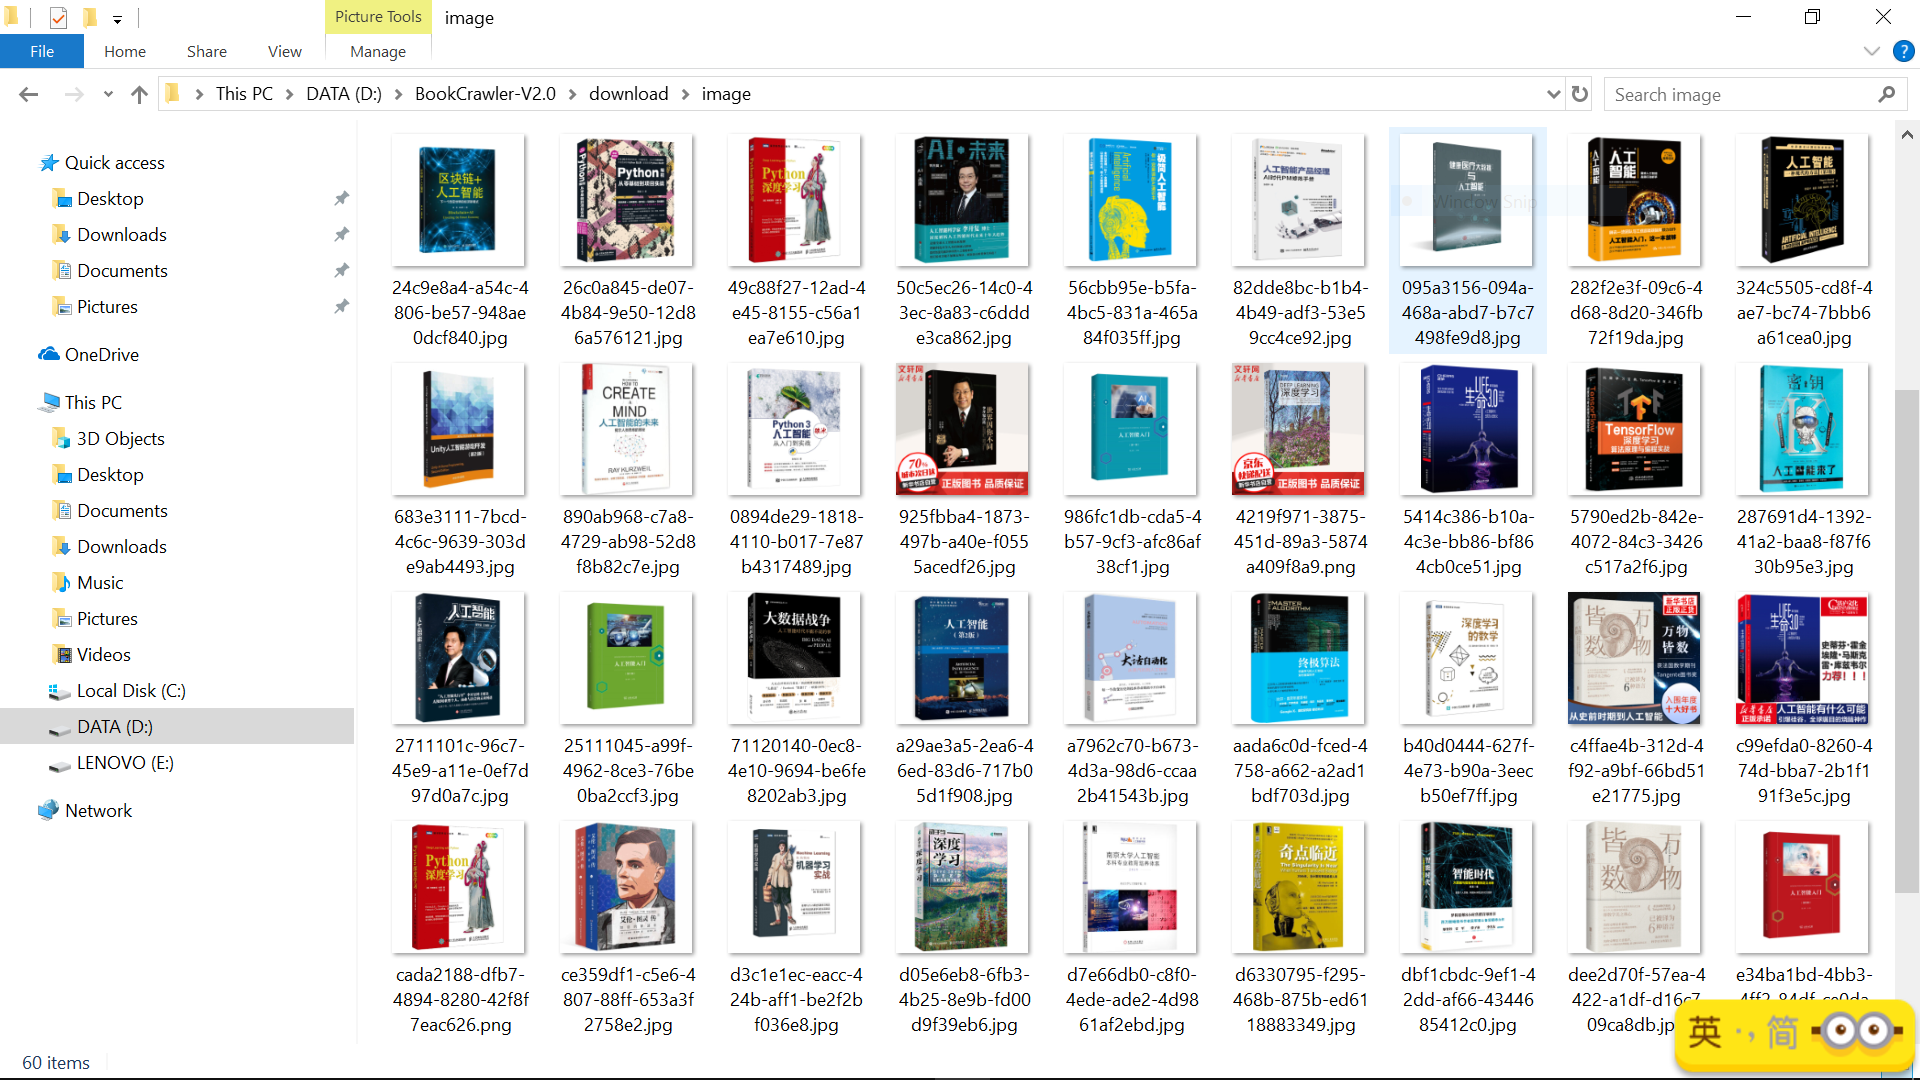Expand the ribbon with the chevron
This screenshot has width=1920, height=1080.
pos(1871,51)
